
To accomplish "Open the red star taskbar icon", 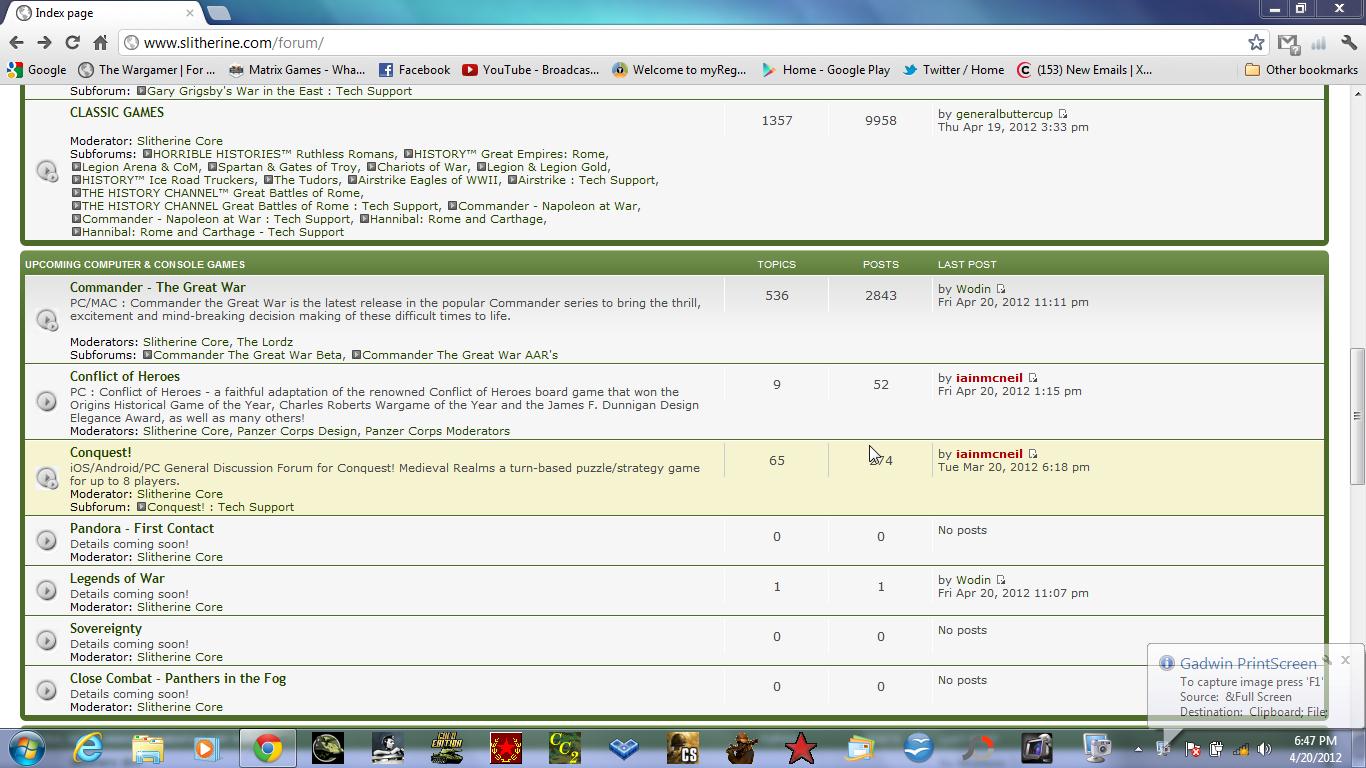I will (800, 748).
